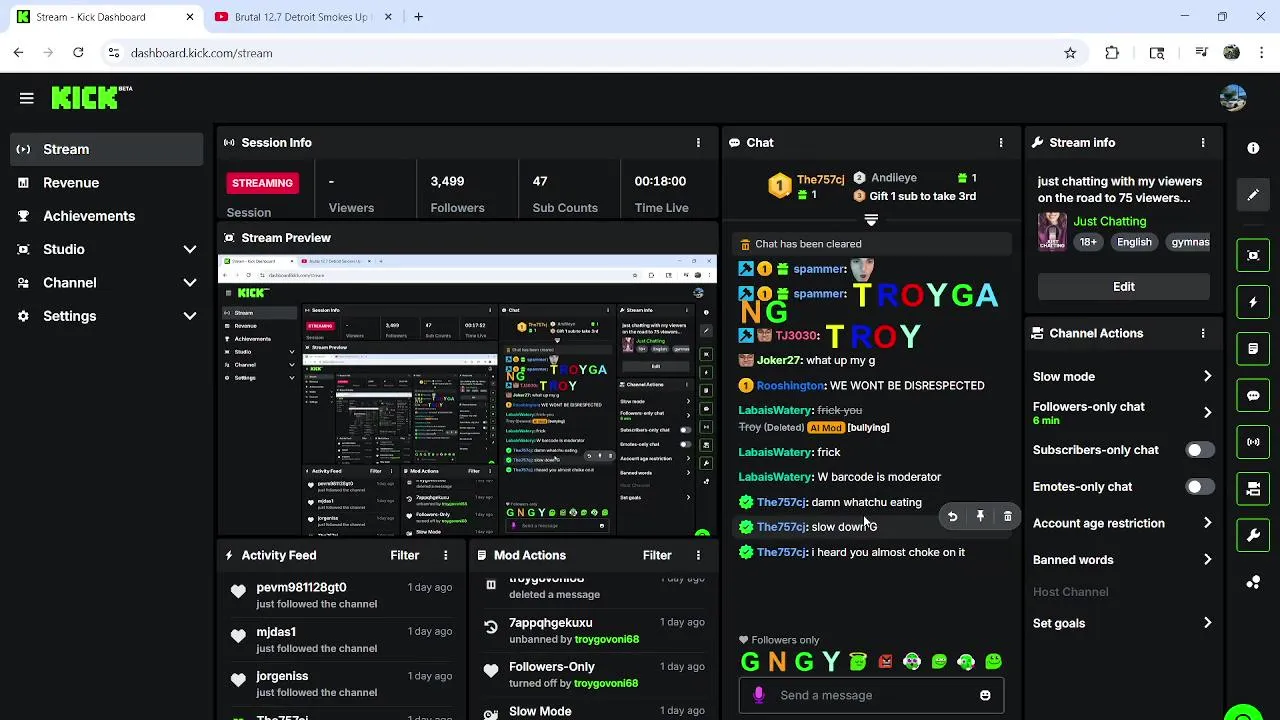
Task: Click the camera panel icon in right rail
Action: (x=1253, y=489)
